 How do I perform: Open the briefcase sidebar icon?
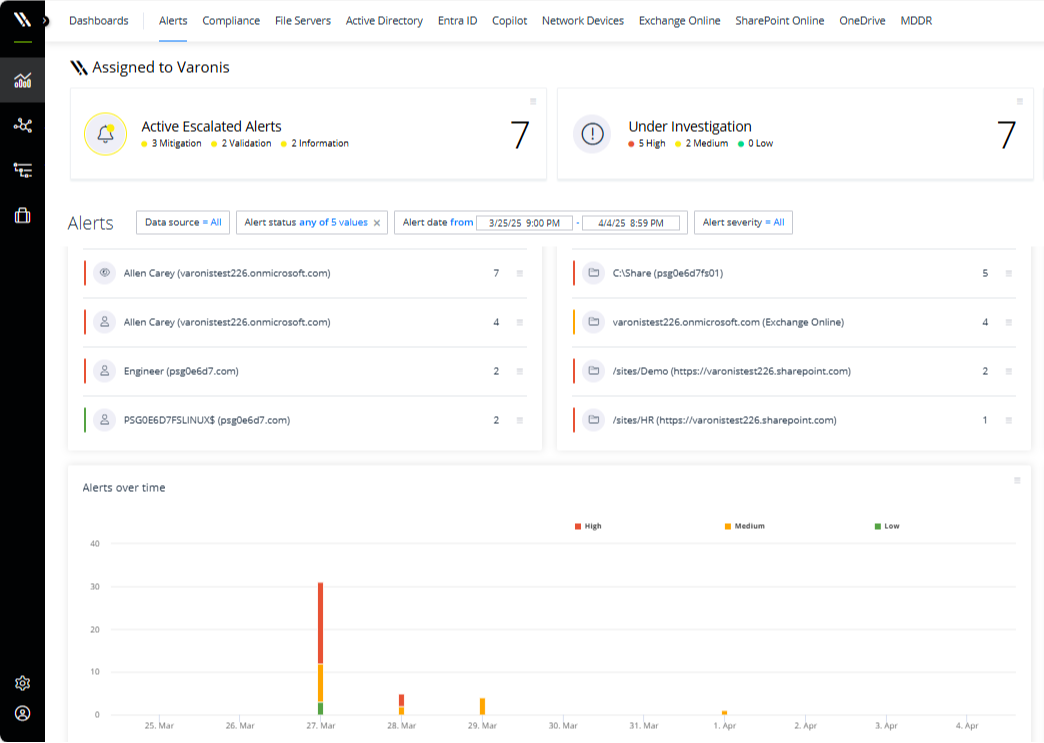pyautogui.click(x=23, y=215)
